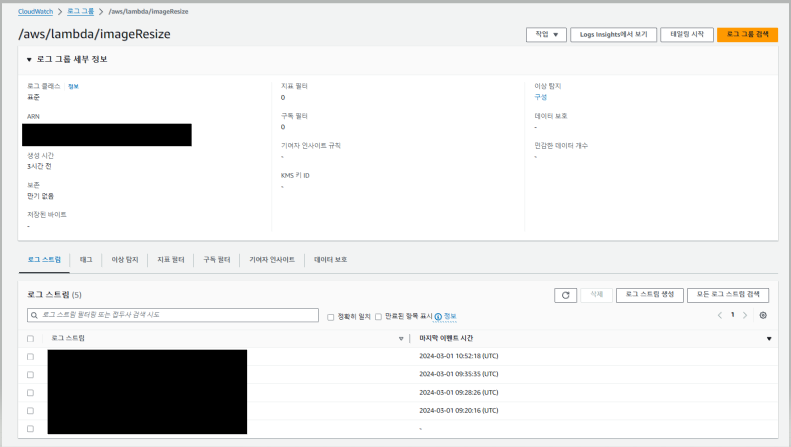Click the 2024-03-01 10:52:18 (UTC) timestamp
Screen dimensions: 791x447
(459, 356)
